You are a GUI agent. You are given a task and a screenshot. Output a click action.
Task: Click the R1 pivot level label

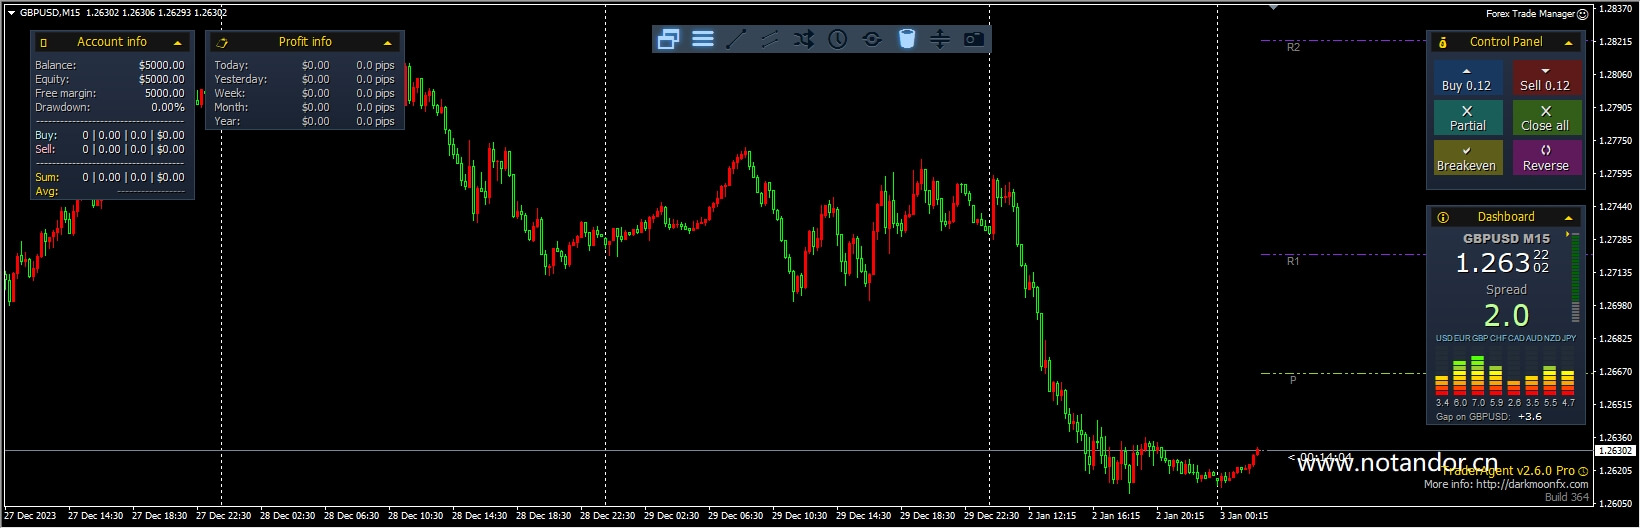click(x=1293, y=261)
